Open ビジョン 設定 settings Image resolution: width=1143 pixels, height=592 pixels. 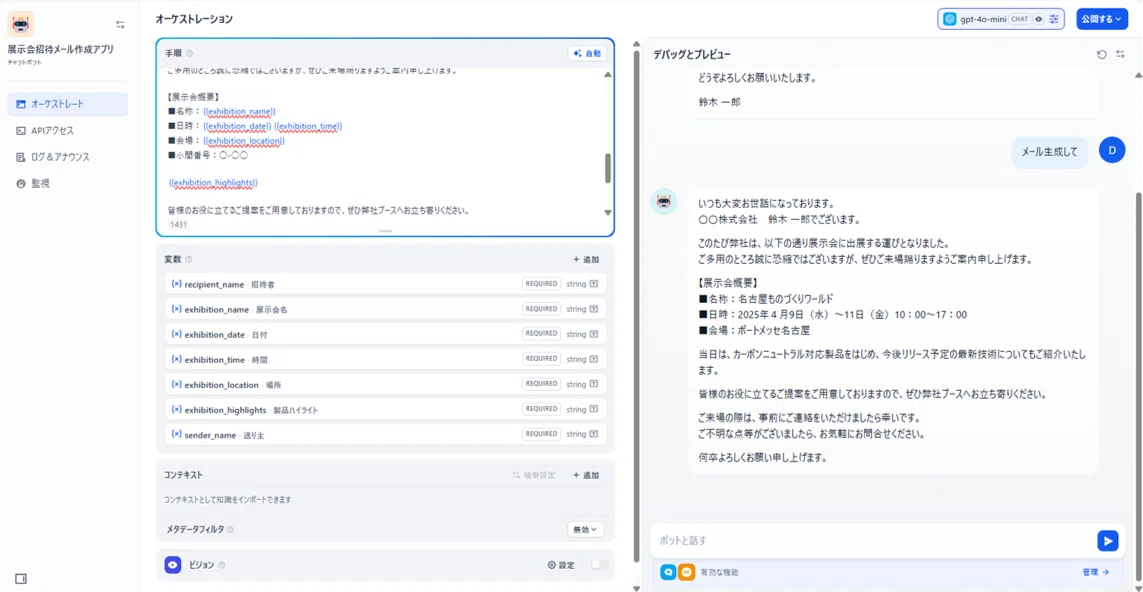coord(561,564)
